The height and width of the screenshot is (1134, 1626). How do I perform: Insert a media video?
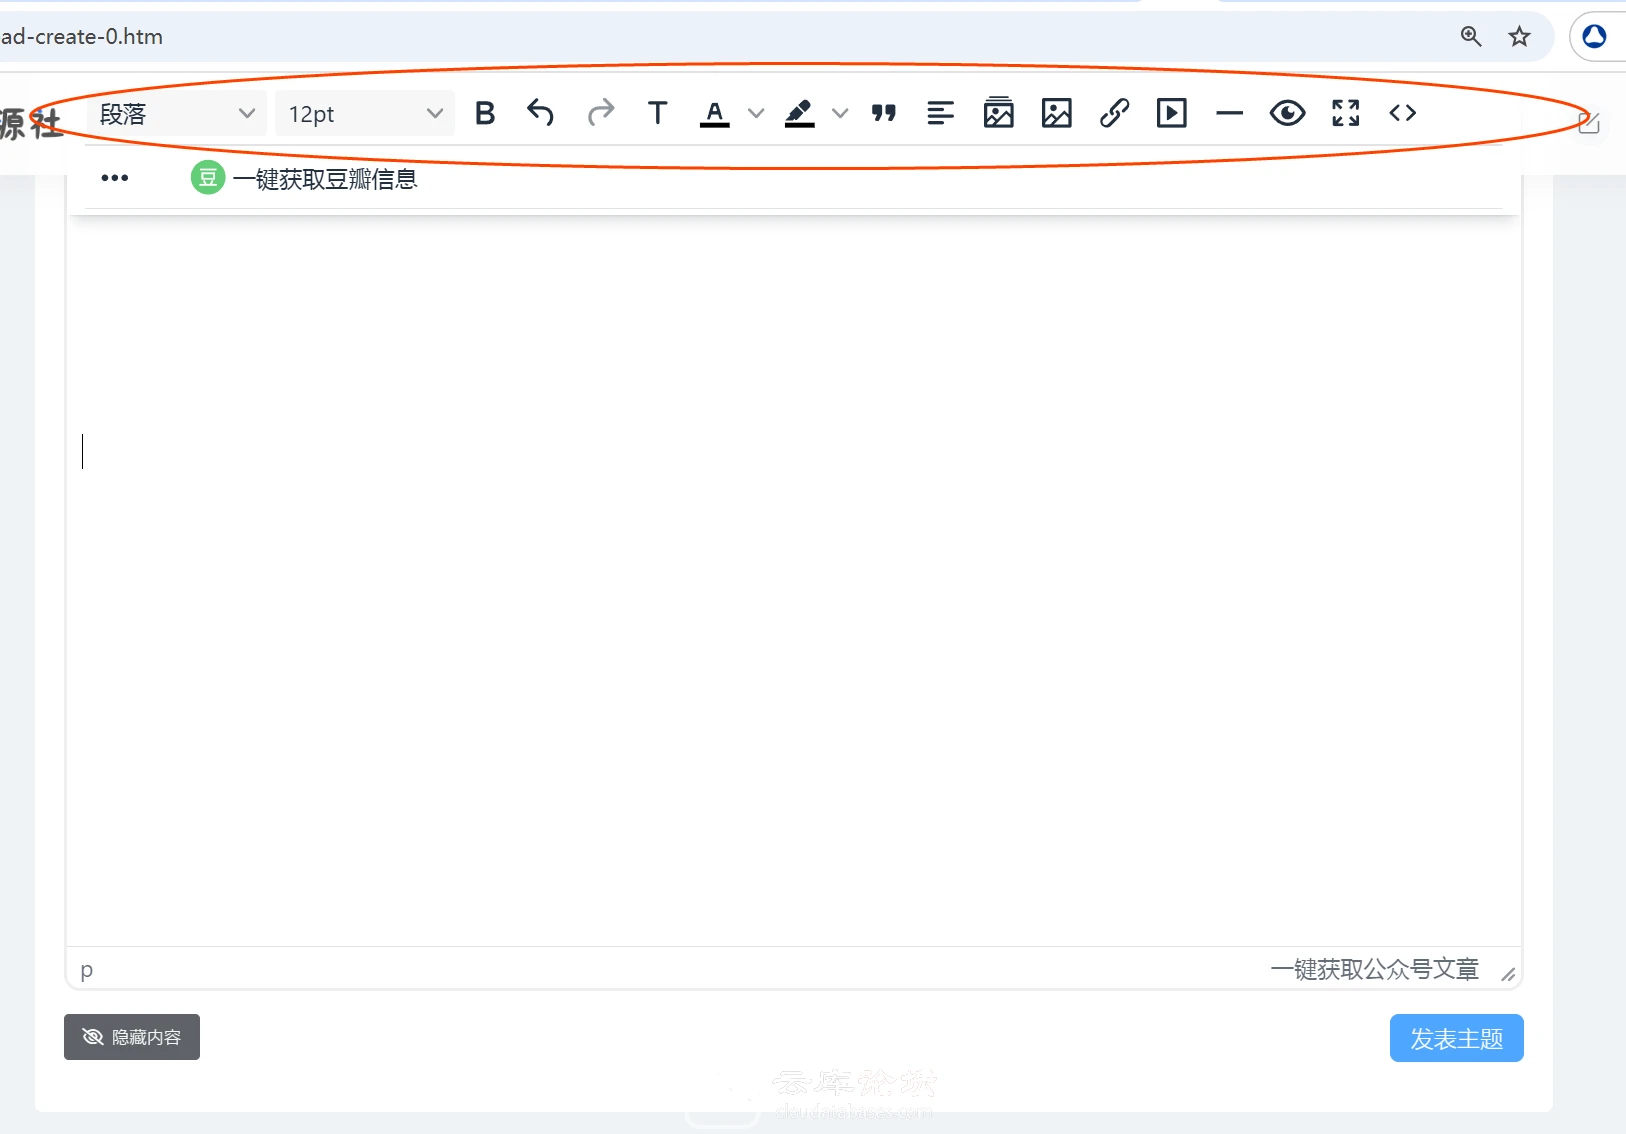coord(1171,113)
